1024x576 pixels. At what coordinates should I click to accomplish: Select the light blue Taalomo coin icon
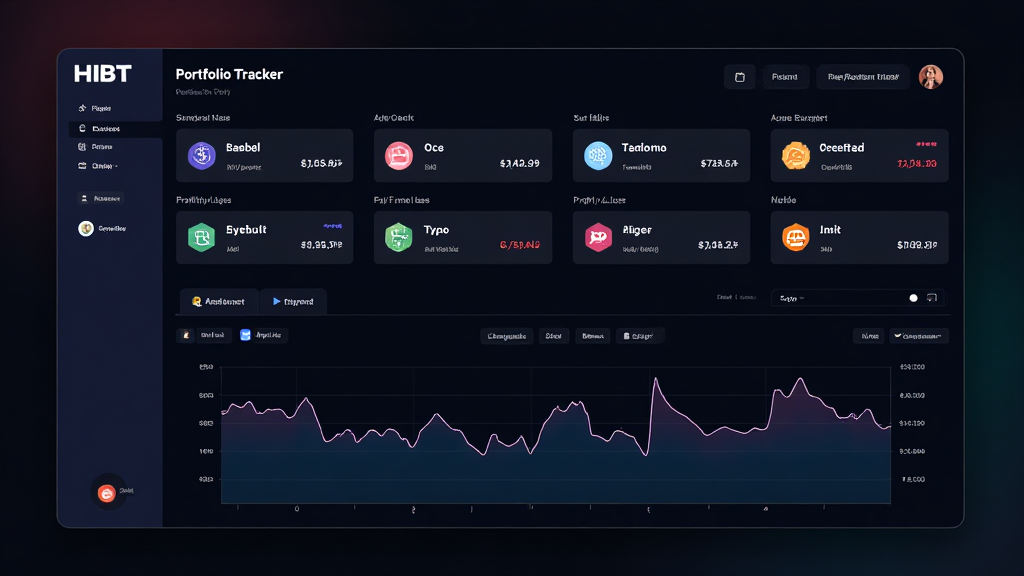(597, 155)
